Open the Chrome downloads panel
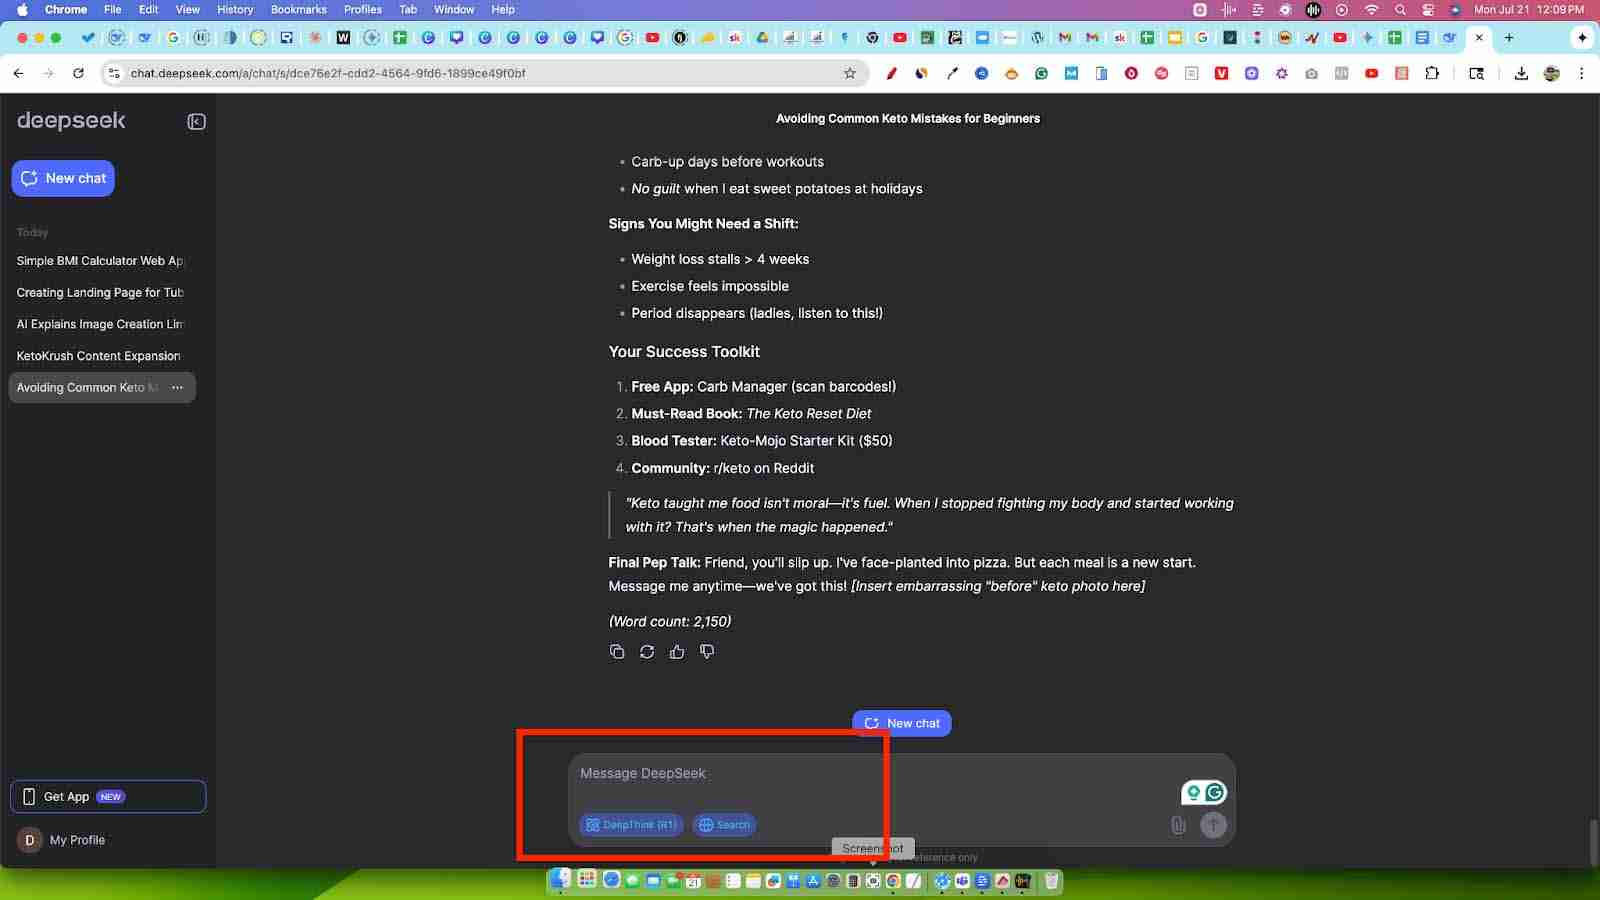This screenshot has width=1600, height=900. coord(1521,73)
